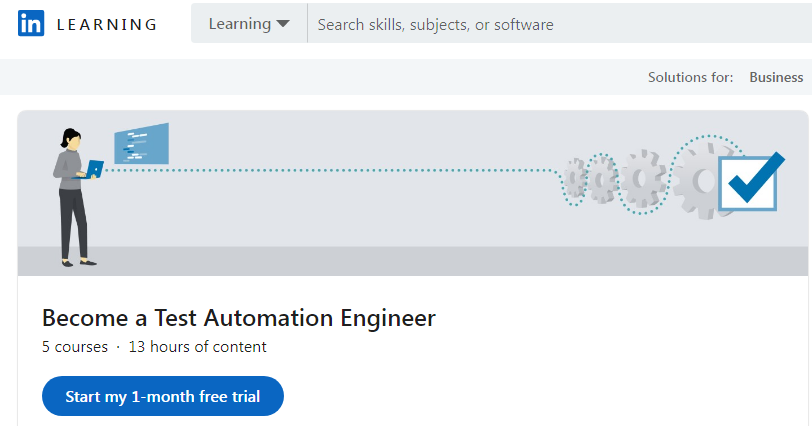Click the dotted line in banner
812x426 pixels.
[x=330, y=170]
